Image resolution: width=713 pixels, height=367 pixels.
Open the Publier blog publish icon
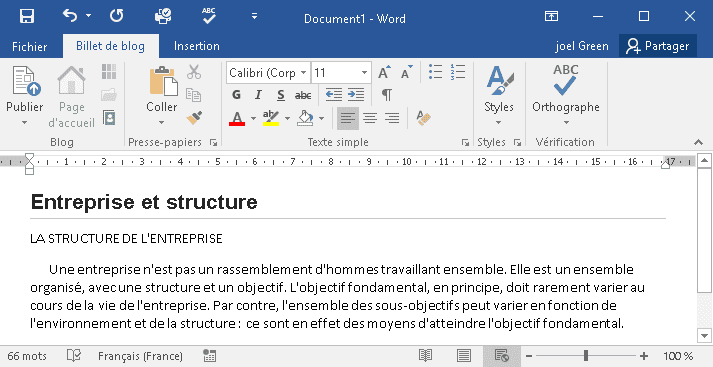coord(25,96)
